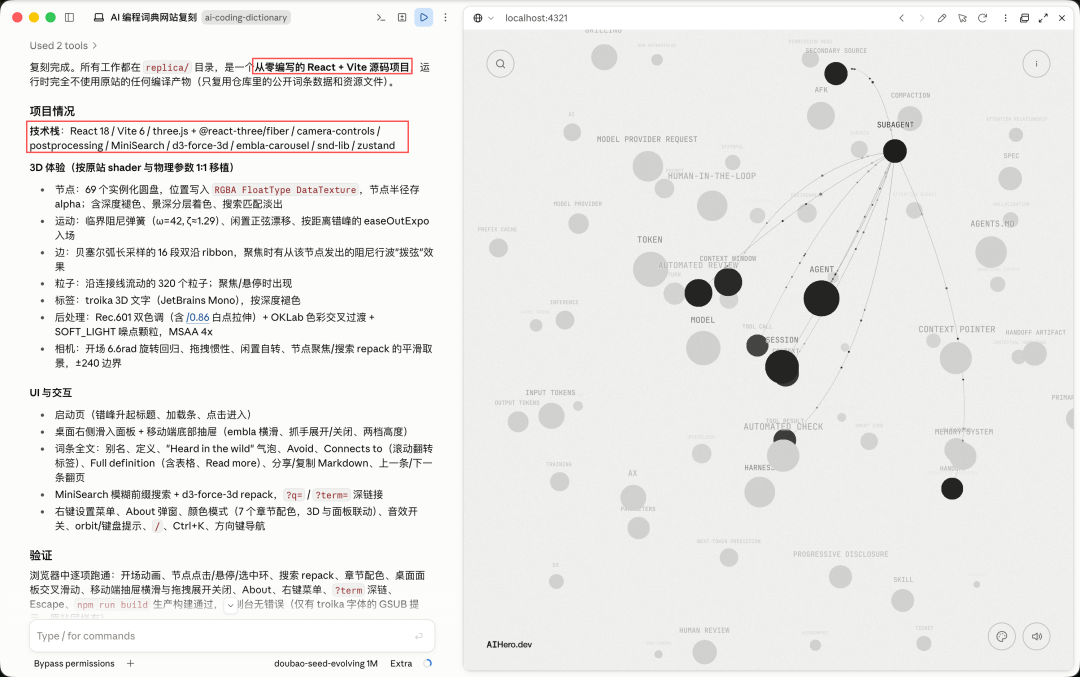This screenshot has height=677, width=1080.
Task: Expand the preview to fullscreen
Action: coord(1043,18)
